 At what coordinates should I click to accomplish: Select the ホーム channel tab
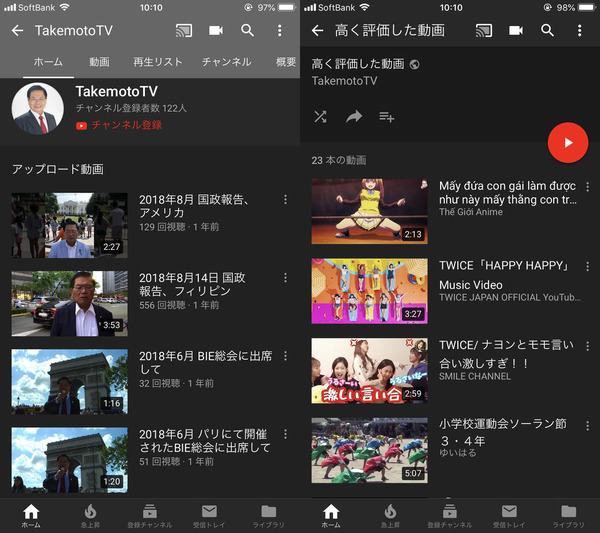click(48, 62)
